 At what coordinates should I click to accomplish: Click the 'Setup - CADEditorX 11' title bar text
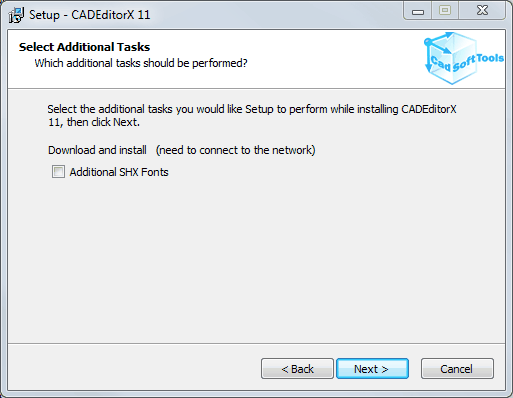point(90,15)
